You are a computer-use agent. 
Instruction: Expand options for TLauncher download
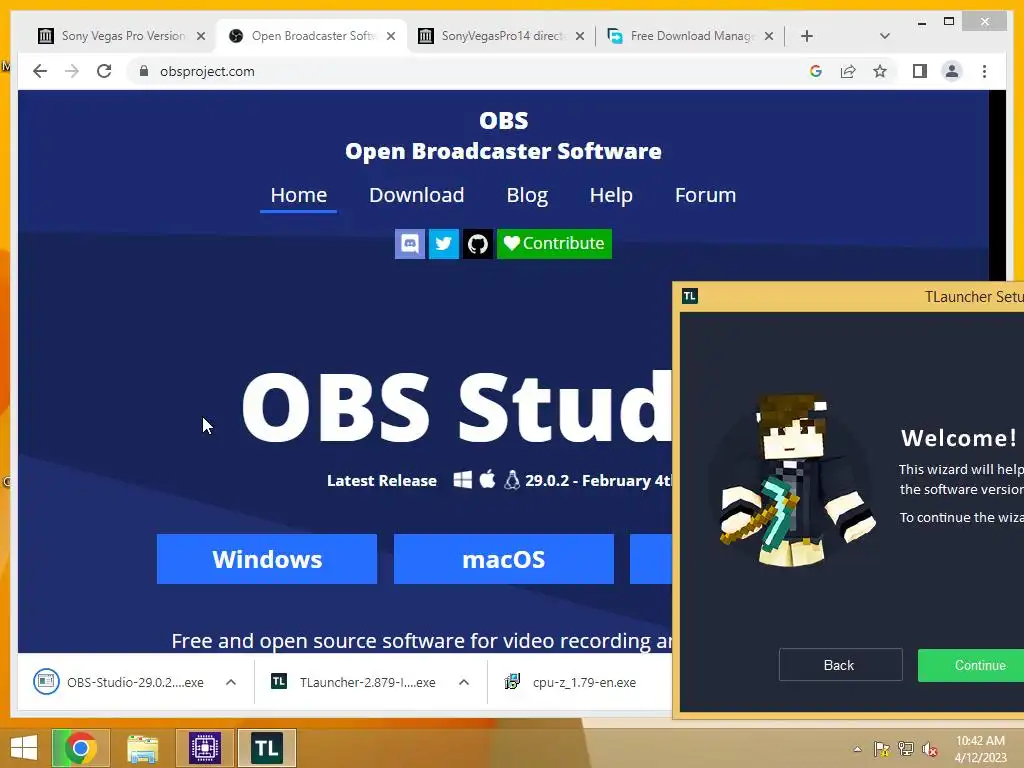[464, 682]
